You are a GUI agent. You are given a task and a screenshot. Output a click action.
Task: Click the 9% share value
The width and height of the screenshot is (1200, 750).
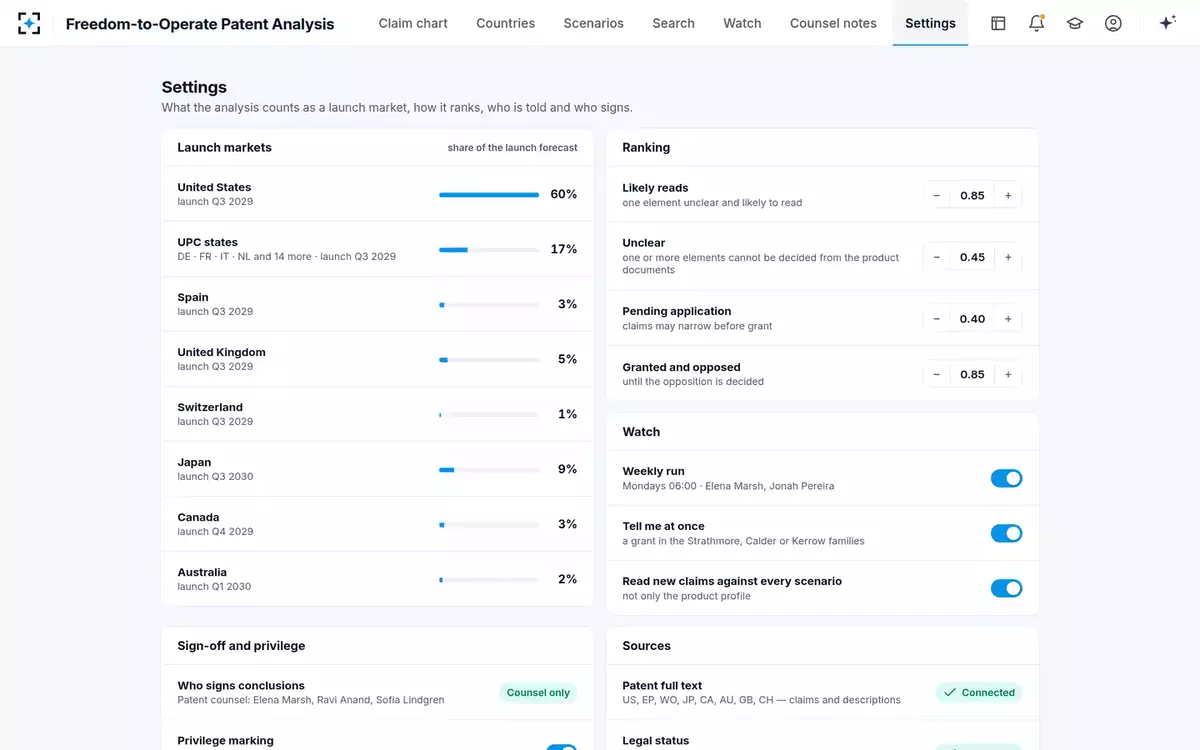point(567,469)
